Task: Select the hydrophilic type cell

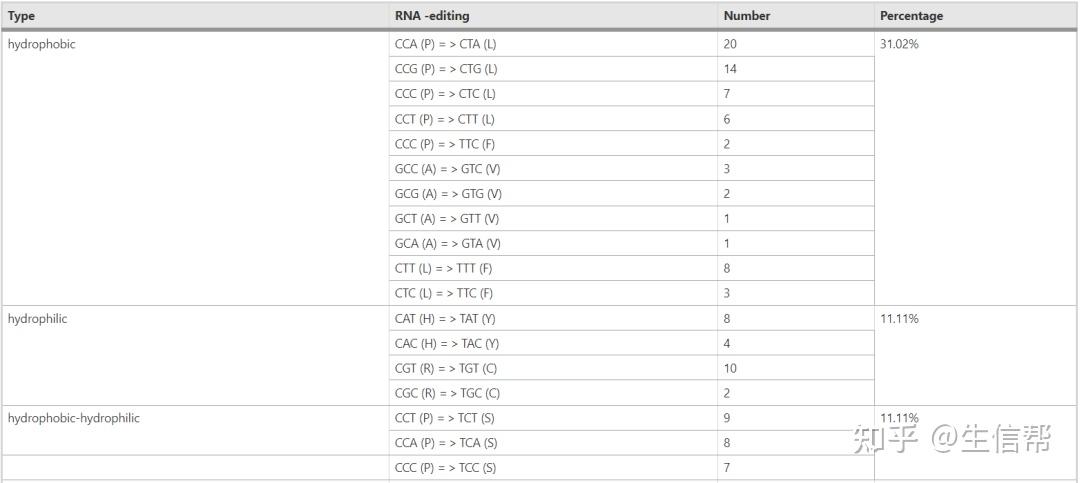Action: coord(37,319)
